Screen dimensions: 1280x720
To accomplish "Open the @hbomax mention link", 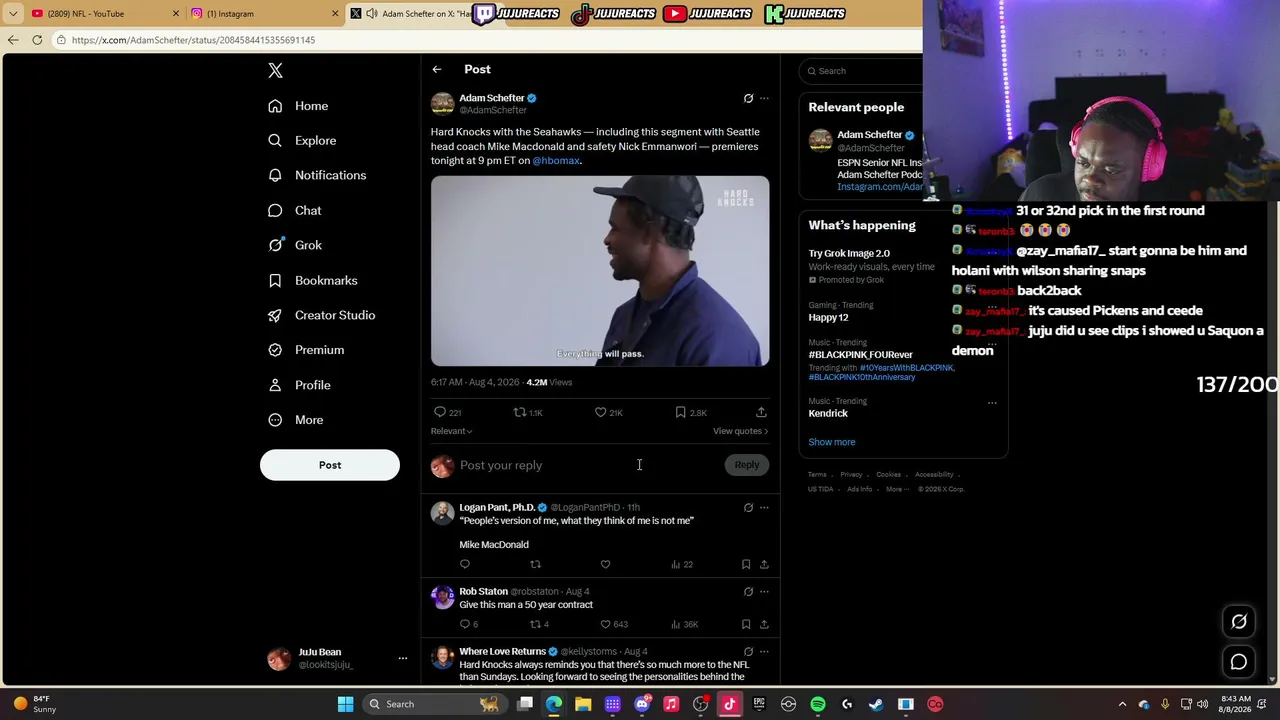I will [x=556, y=161].
